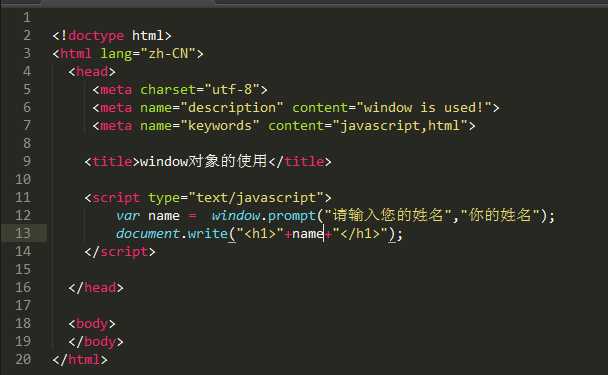Click the closing html tag on line 20
This screenshot has height=375, width=608.
tap(80, 359)
